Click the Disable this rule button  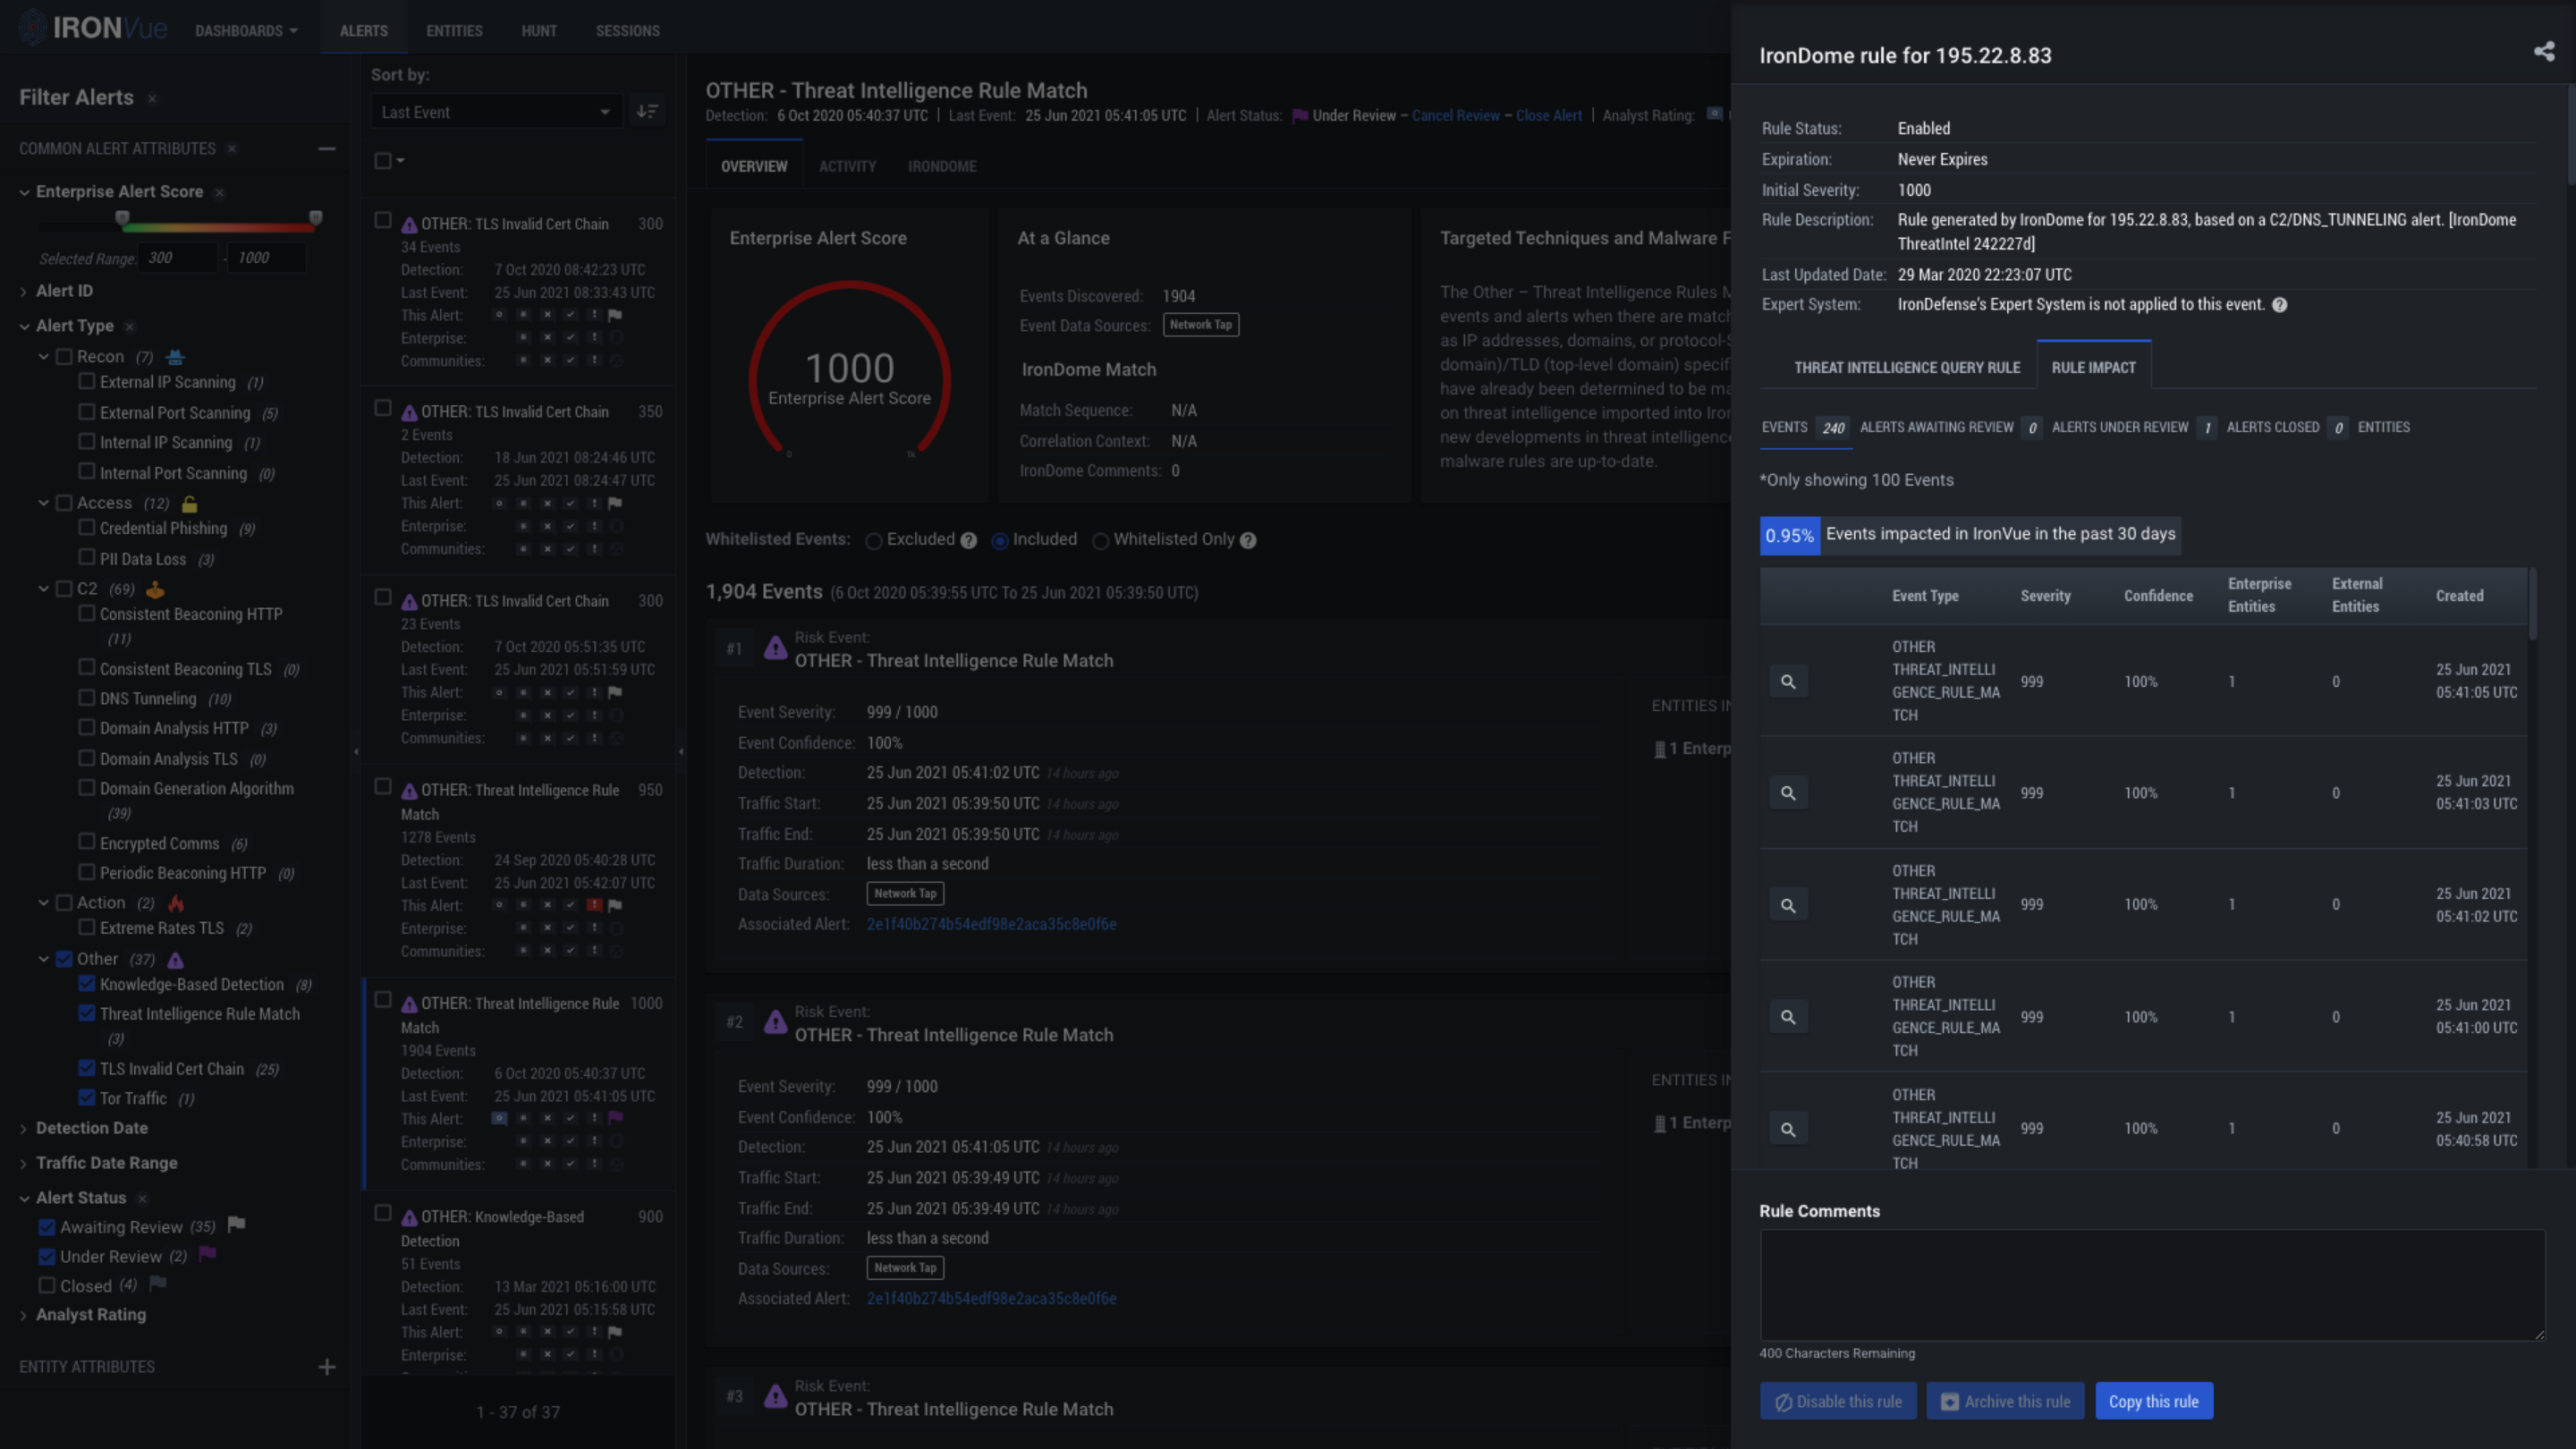[1837, 1401]
